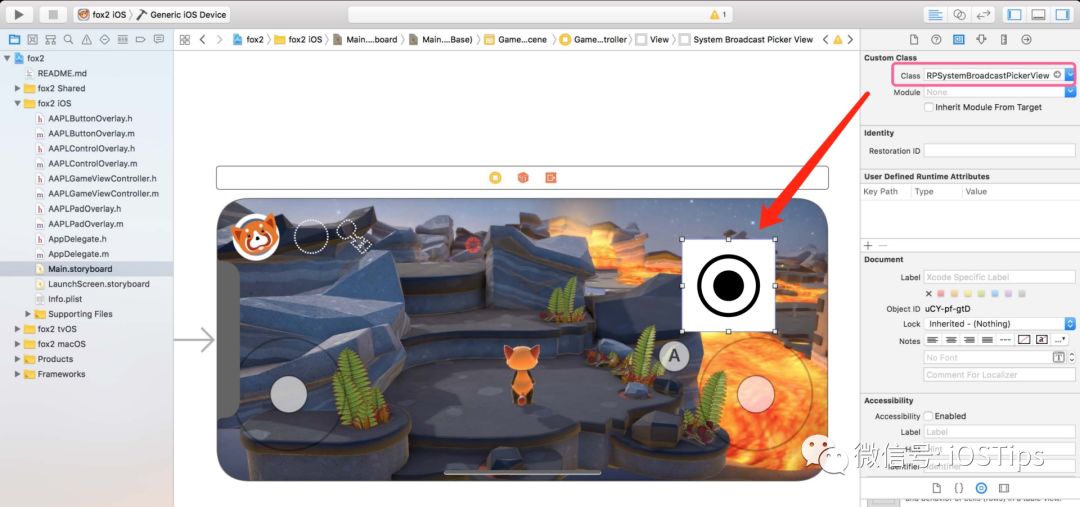The image size is (1080, 507).
Task: Open the Class dropdown arrow
Action: [x=1070, y=75]
